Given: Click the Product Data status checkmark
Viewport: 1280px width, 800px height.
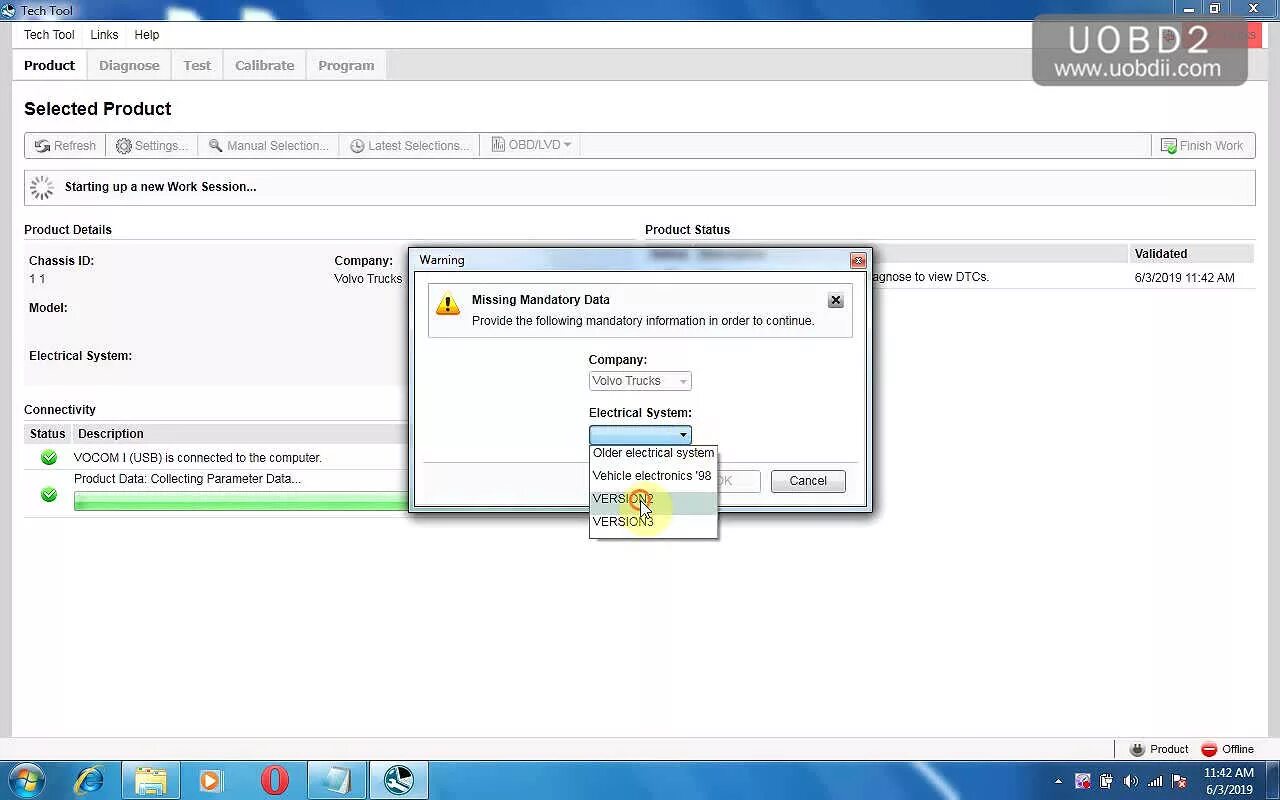Looking at the screenshot, I should (48, 494).
